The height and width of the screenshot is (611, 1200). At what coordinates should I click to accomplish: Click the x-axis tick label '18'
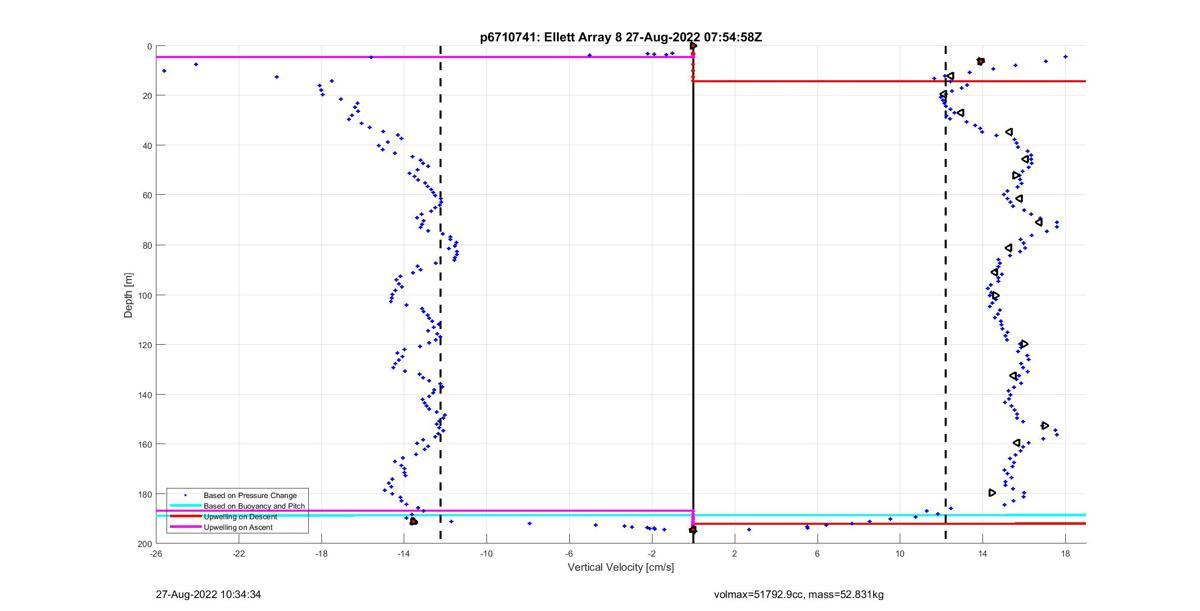point(1065,554)
